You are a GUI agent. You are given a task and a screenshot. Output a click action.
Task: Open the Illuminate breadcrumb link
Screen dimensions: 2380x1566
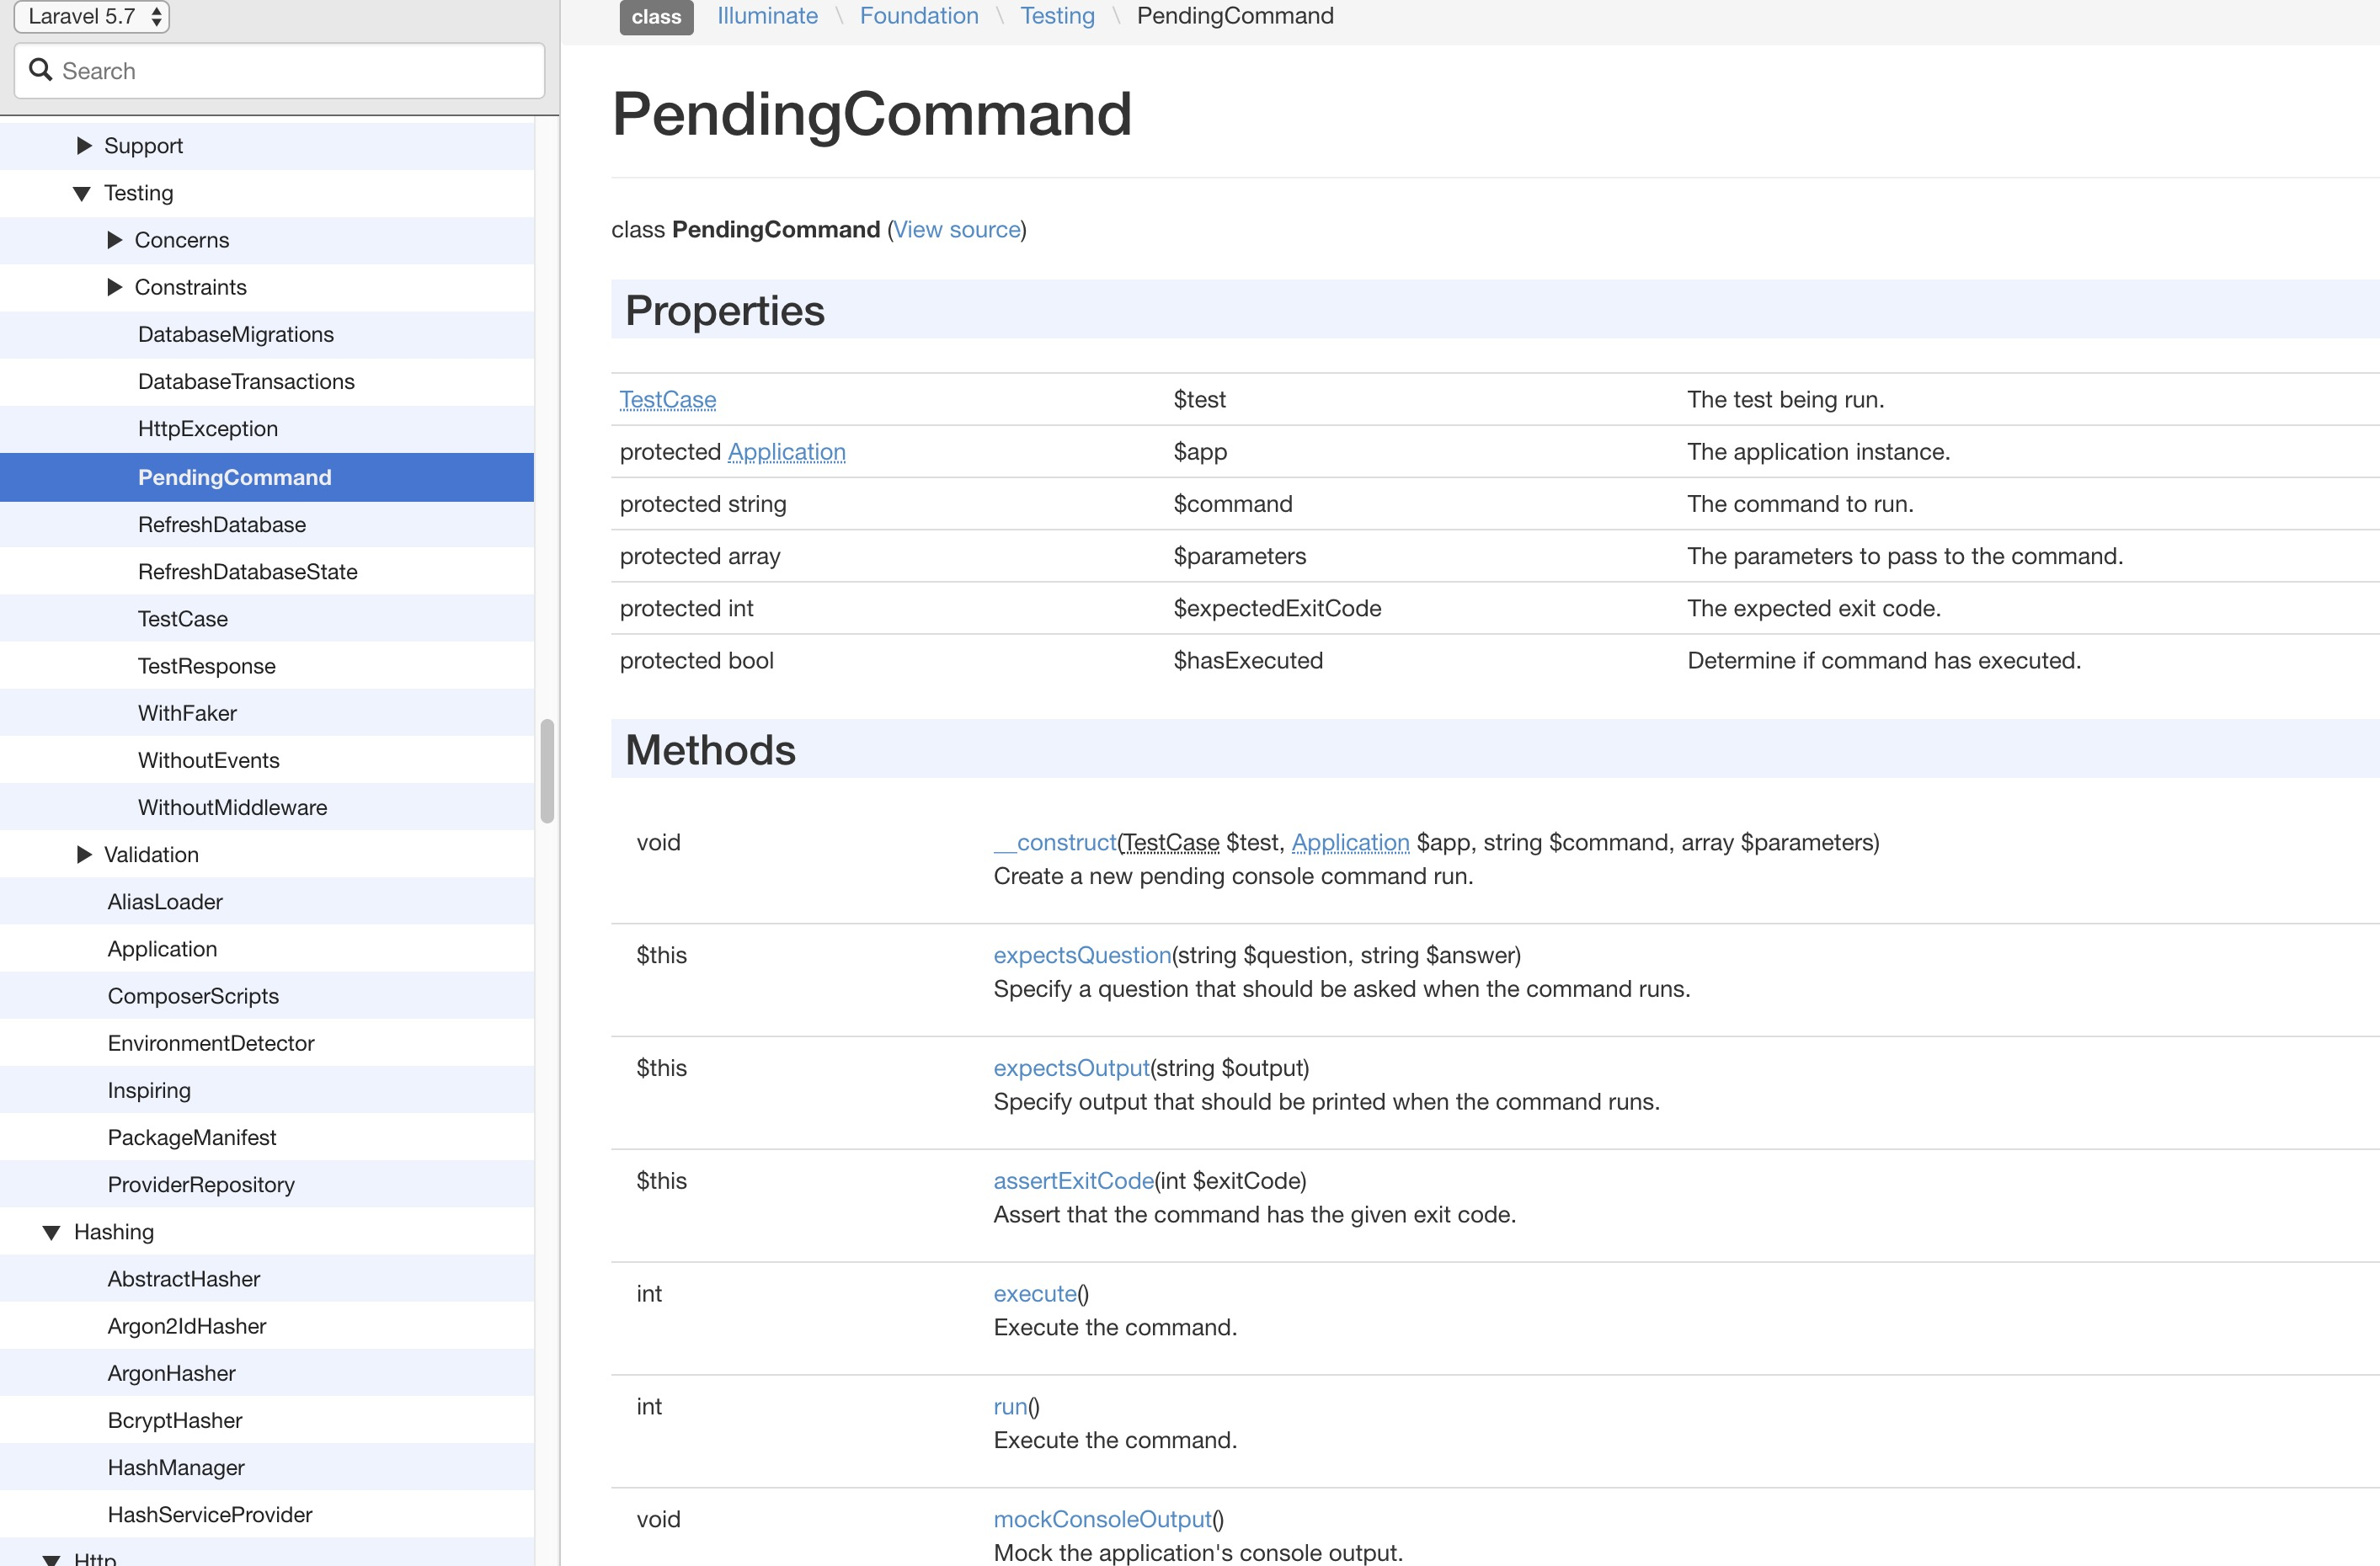point(766,15)
